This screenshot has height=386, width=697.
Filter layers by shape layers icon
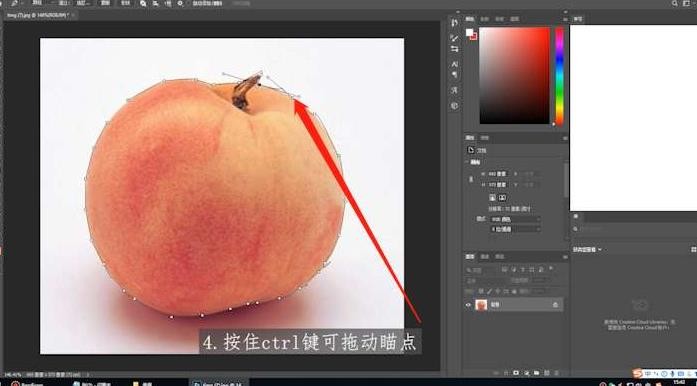pos(532,269)
